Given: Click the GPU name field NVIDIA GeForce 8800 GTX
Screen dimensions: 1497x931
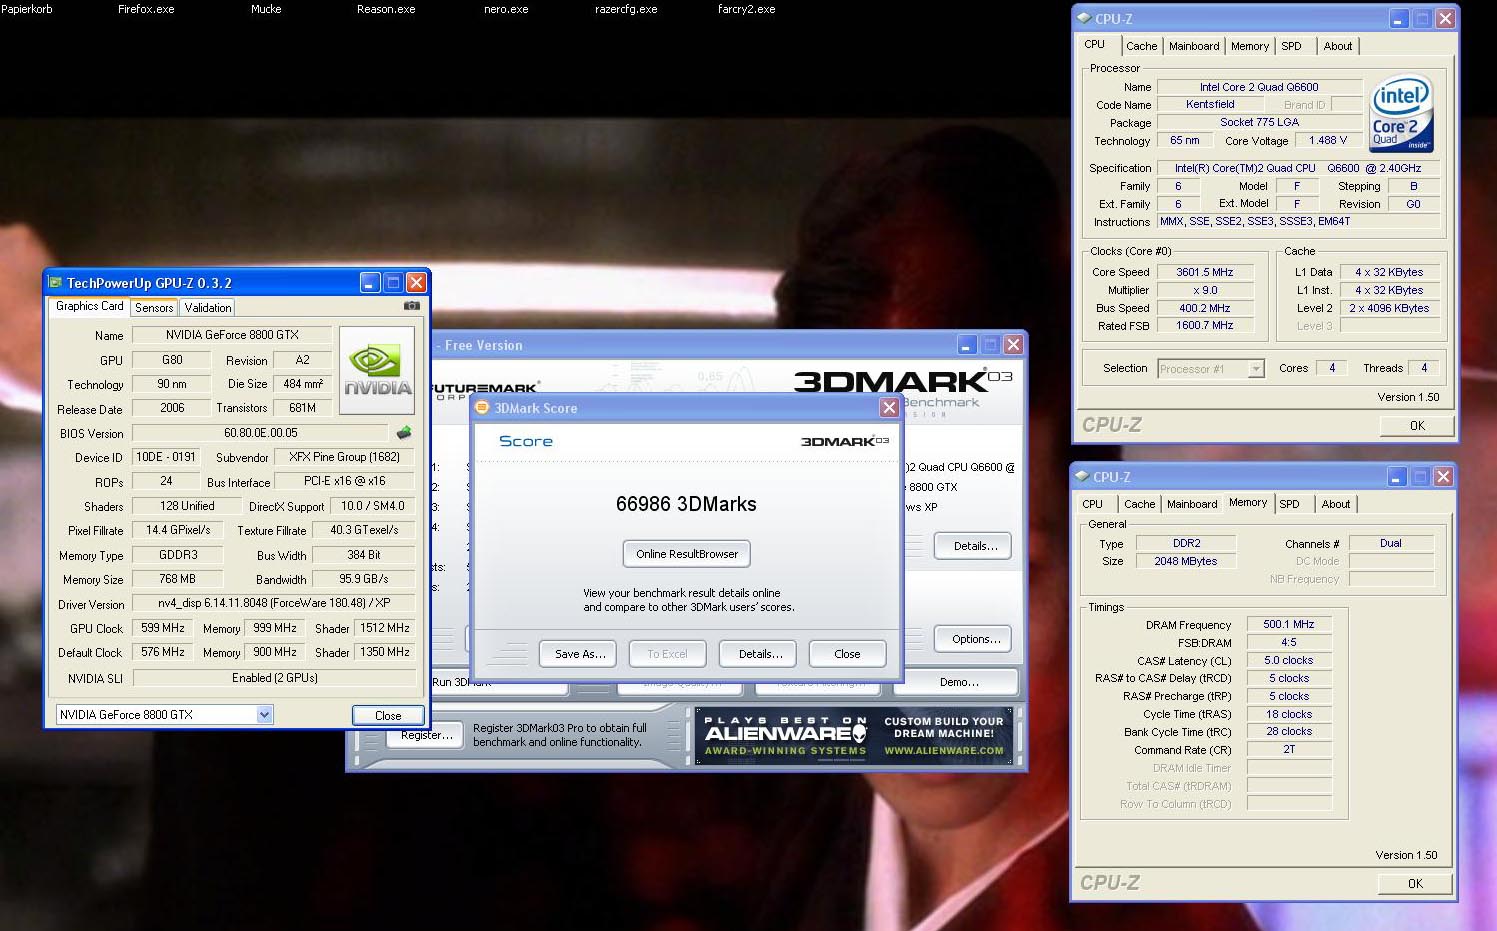Looking at the screenshot, I should pos(232,335).
